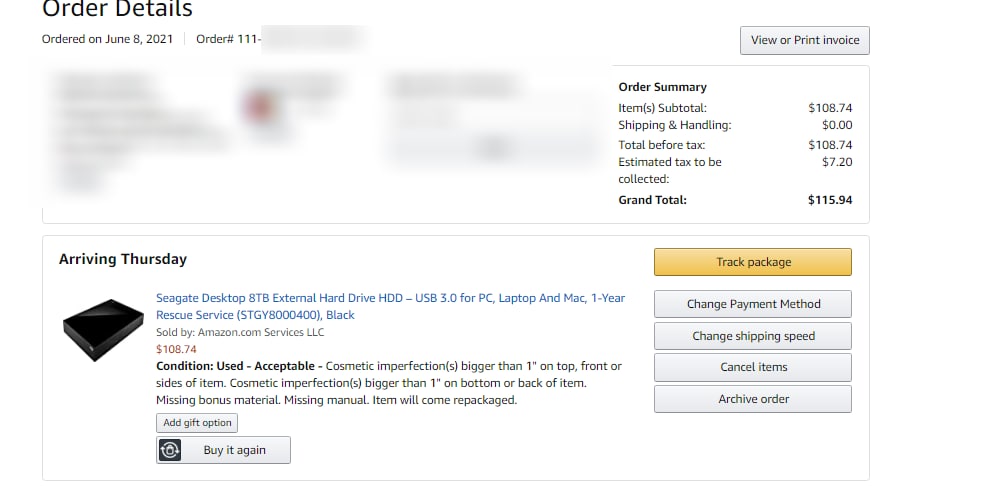Screen dimensions: 983x489
Task: Click the Condition: Used - Acceptable text
Action: pyautogui.click(x=239, y=366)
